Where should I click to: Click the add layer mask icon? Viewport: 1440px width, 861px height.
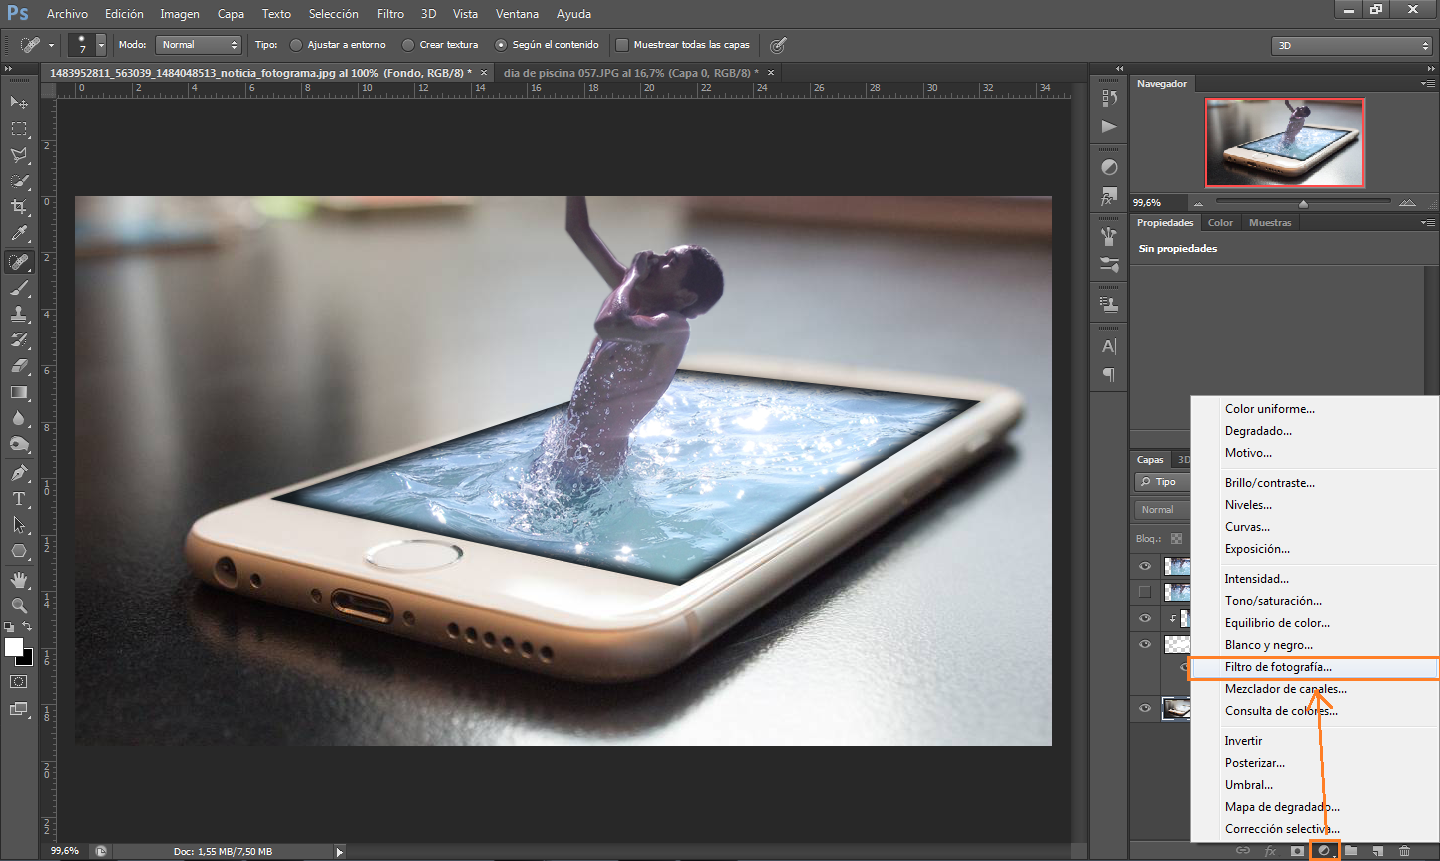(x=1297, y=851)
